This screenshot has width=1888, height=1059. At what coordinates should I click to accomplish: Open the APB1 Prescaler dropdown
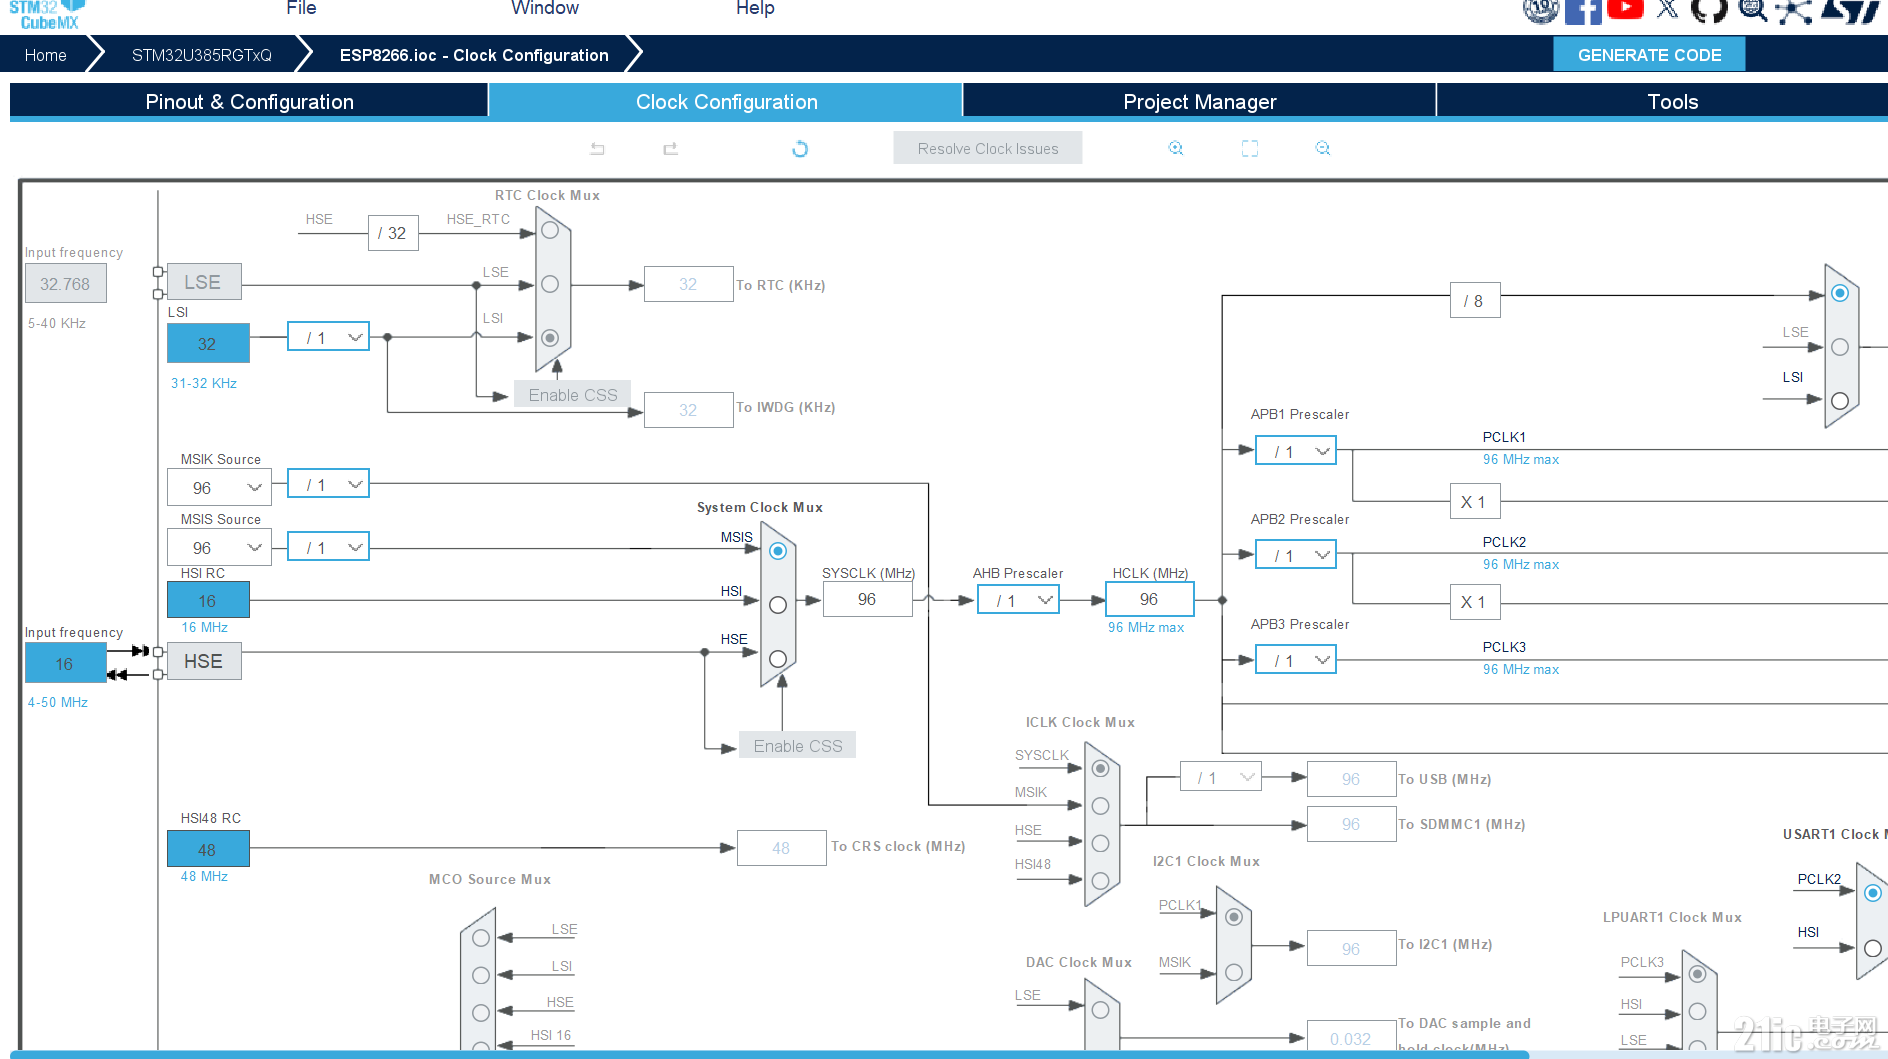click(x=1296, y=451)
